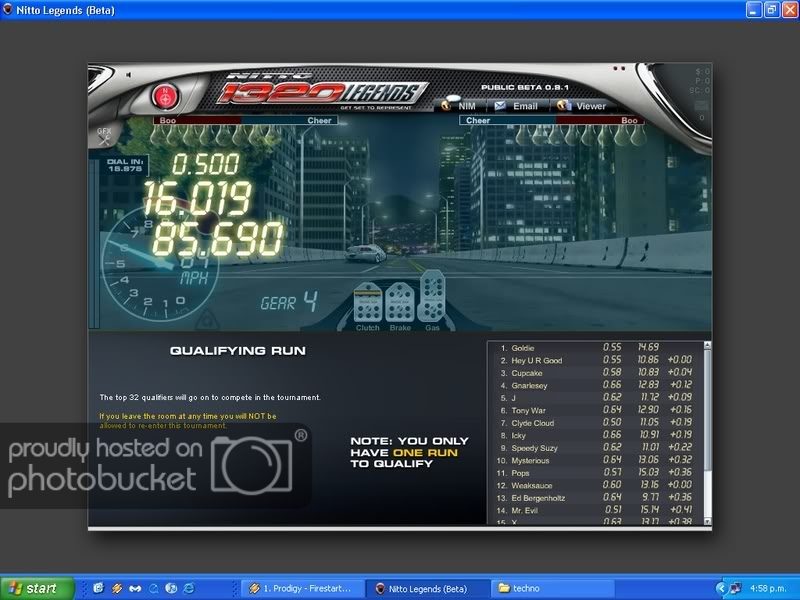Select Hey U R Good row
Viewport: 800px width, 600px height.
596,360
